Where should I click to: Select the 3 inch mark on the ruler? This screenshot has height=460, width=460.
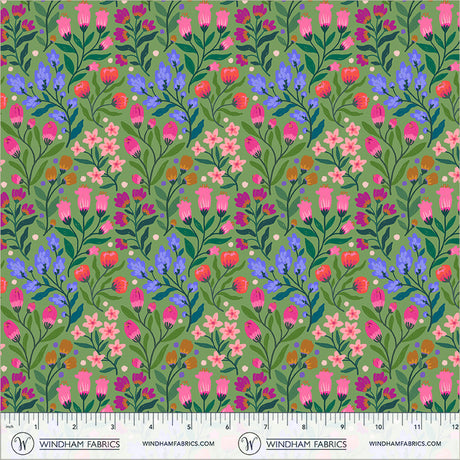point(113,427)
